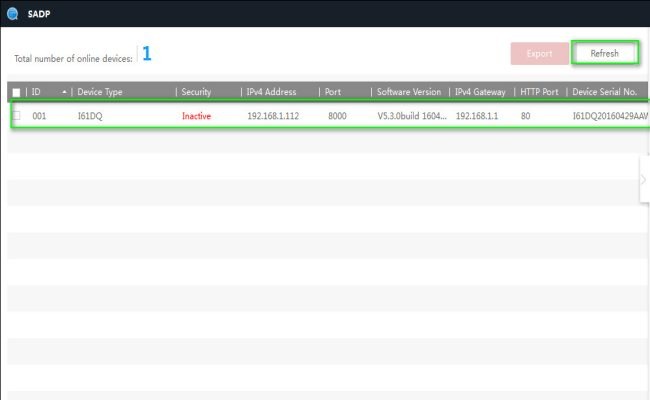Click the red Inactive security status
650x400 pixels.
pos(196,116)
